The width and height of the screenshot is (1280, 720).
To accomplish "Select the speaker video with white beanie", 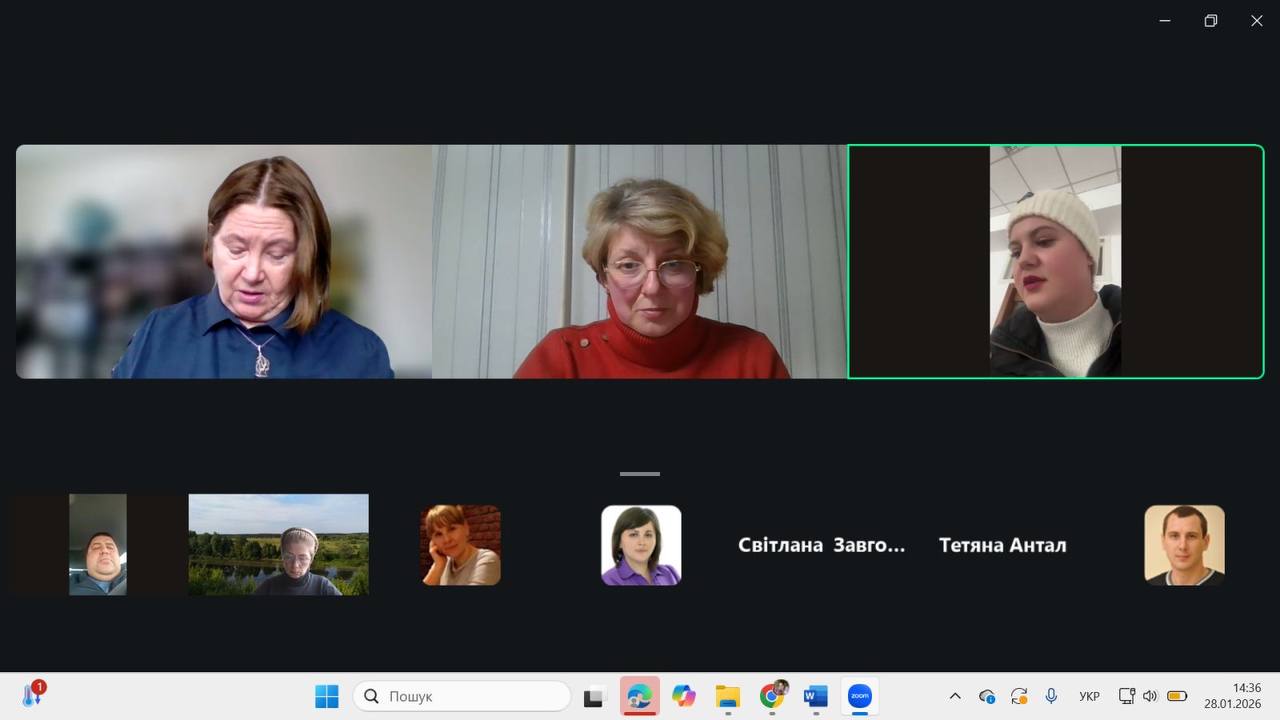I will click(1055, 262).
